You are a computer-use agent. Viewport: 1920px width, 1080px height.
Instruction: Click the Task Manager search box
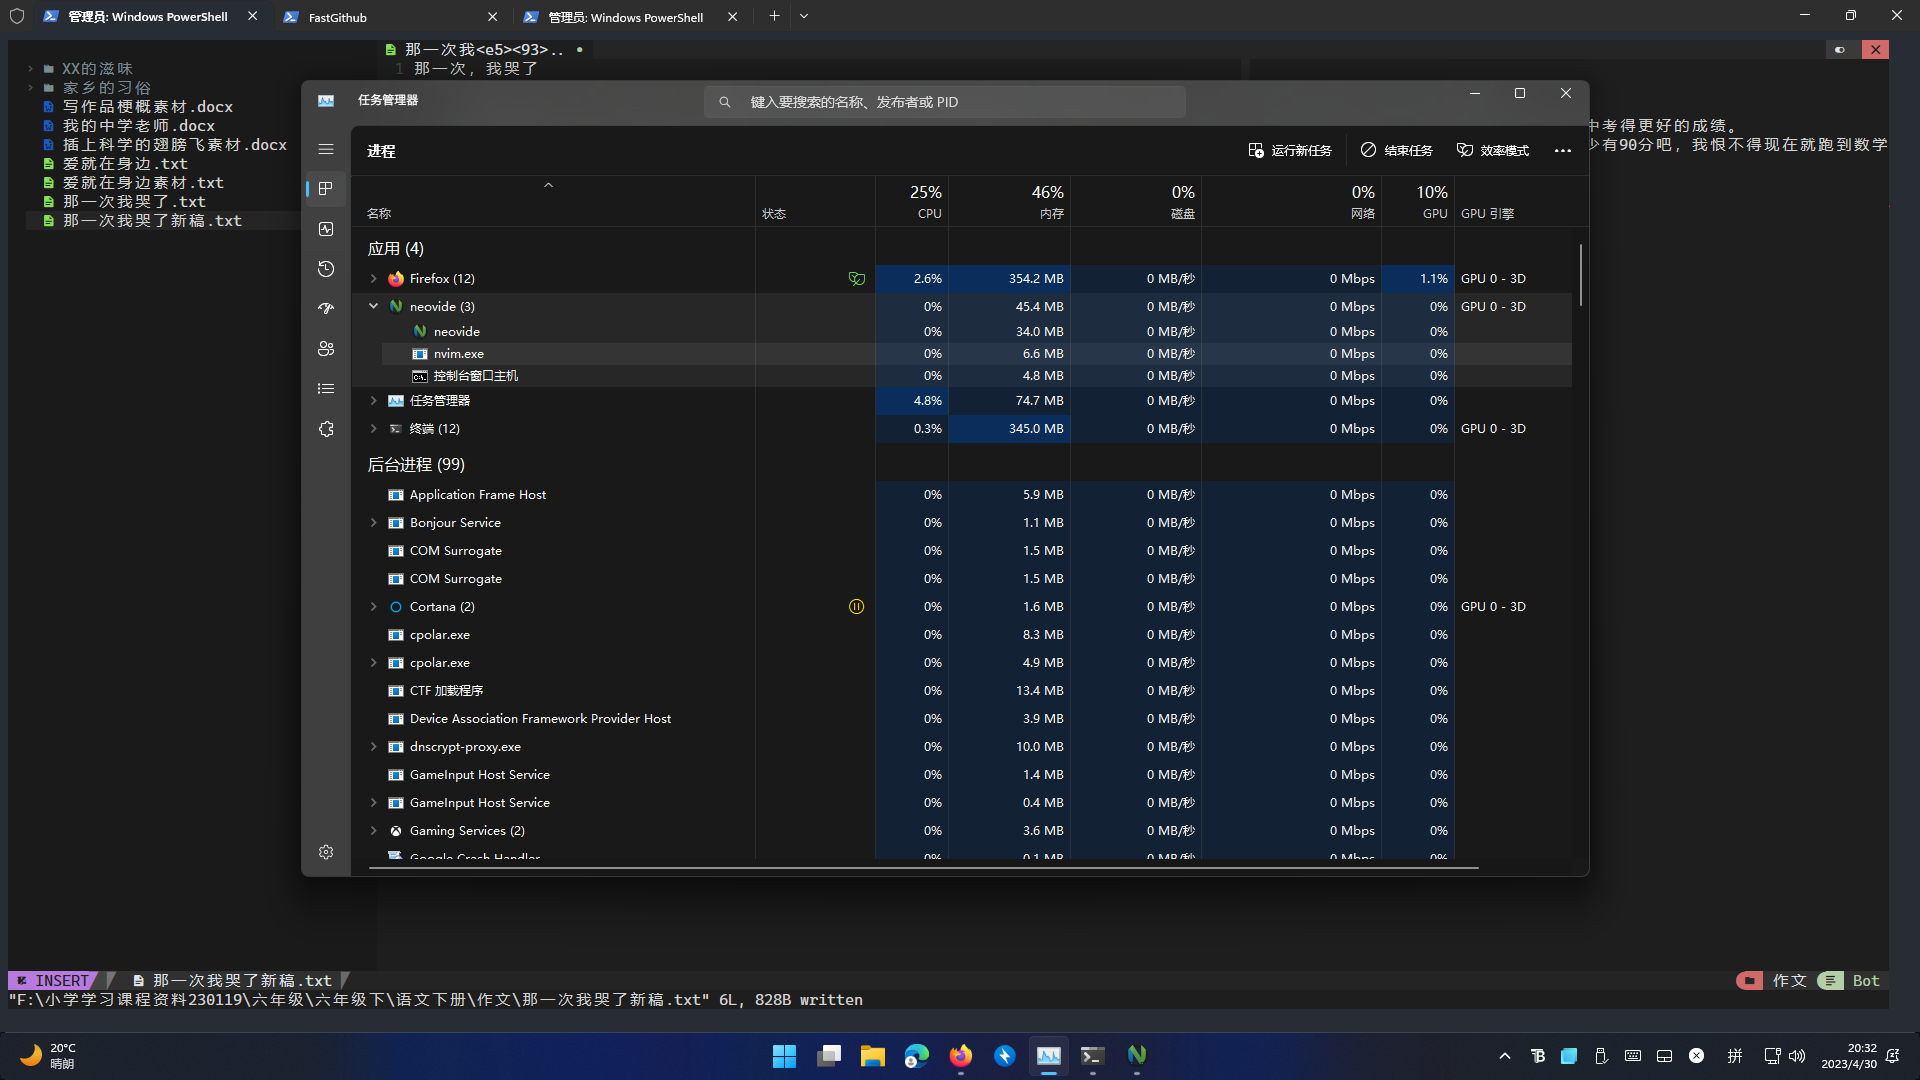point(944,101)
